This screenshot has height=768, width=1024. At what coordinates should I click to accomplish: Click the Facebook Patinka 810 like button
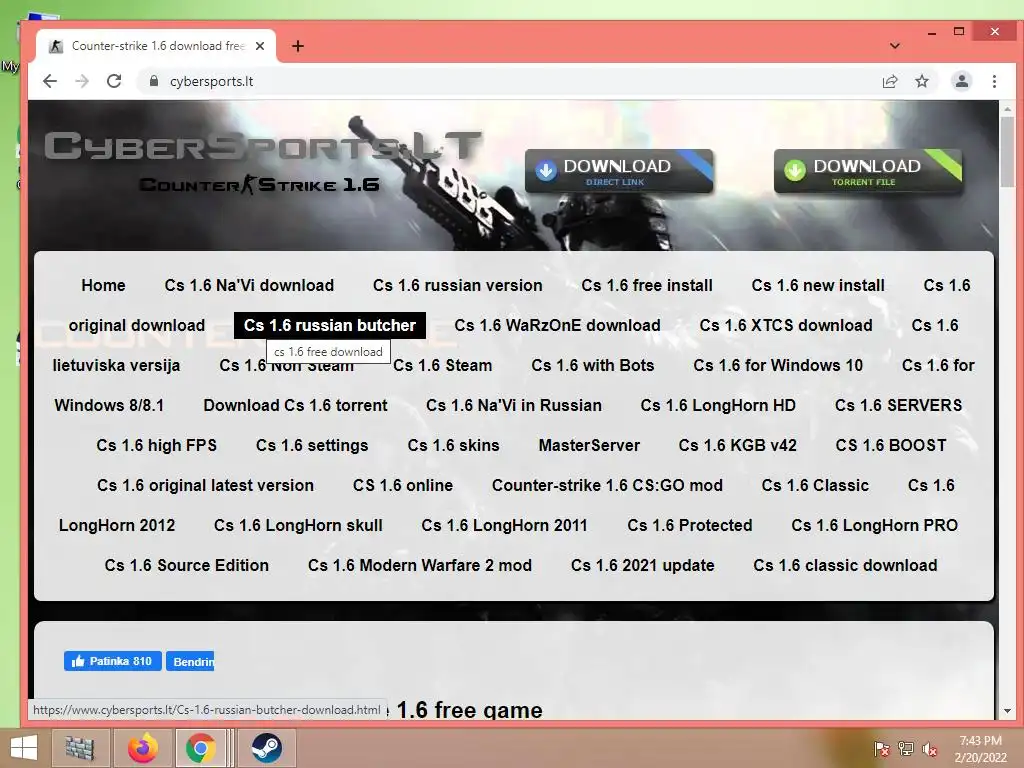click(x=112, y=661)
